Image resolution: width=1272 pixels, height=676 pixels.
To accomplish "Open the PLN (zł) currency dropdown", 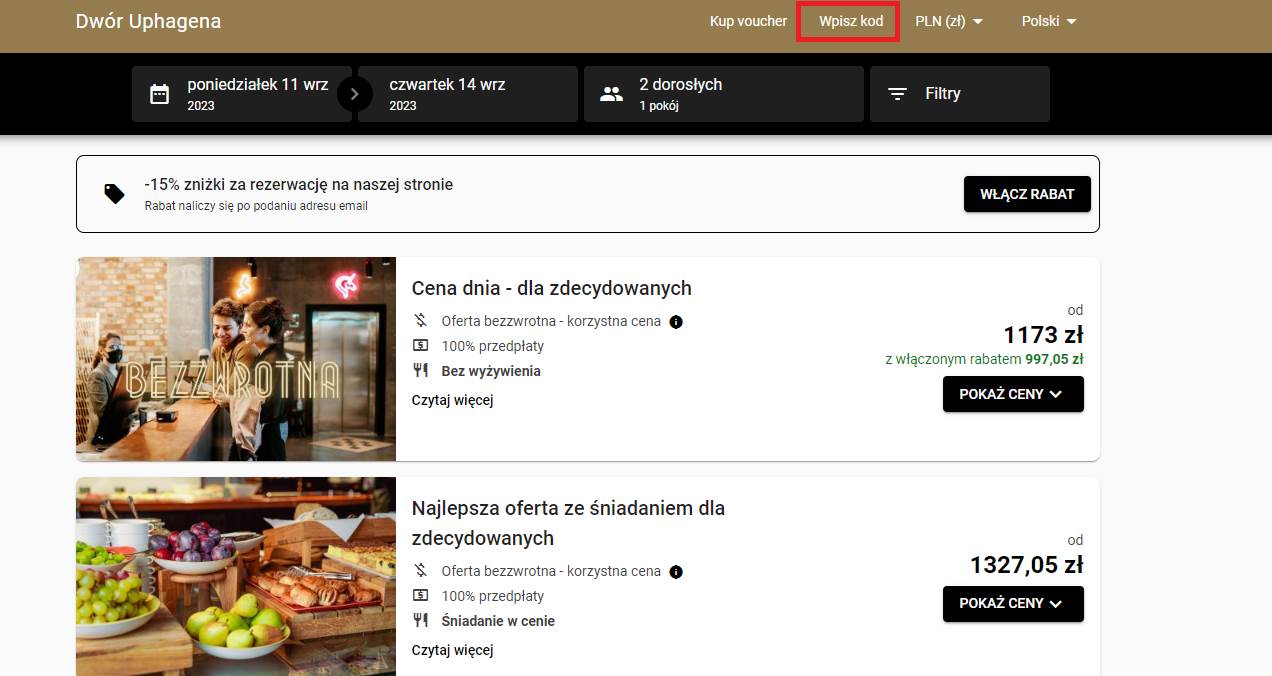I will coord(948,21).
